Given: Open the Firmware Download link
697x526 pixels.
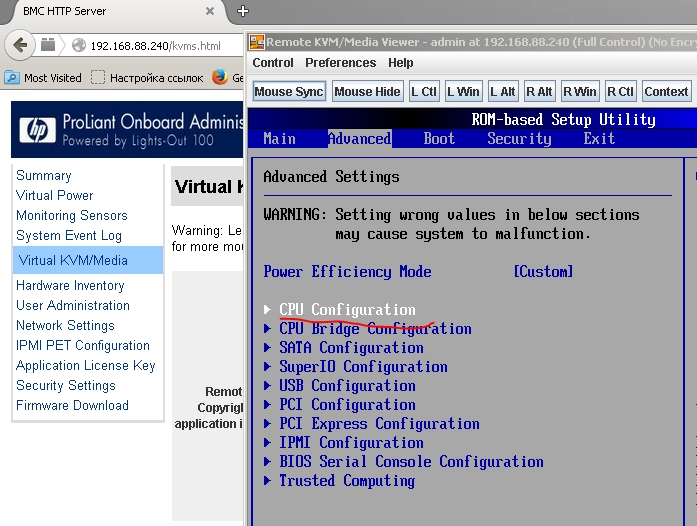Looking at the screenshot, I should [72, 406].
